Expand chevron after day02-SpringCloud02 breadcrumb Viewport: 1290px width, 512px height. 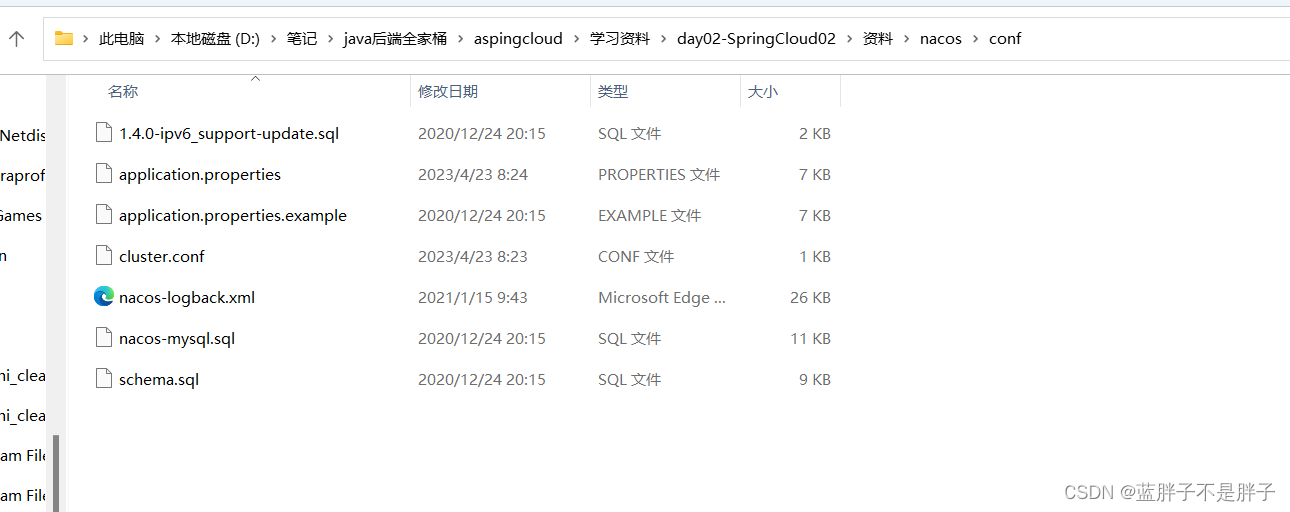(850, 39)
